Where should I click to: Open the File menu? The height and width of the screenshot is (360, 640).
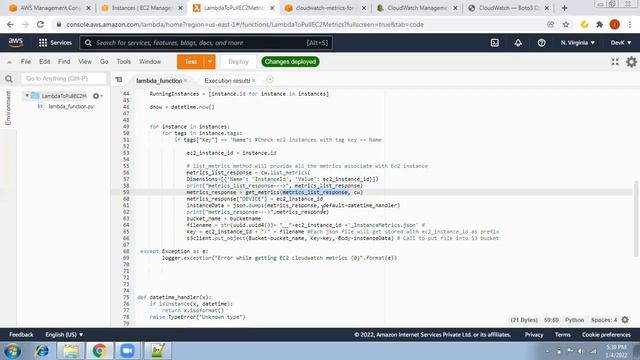[x=26, y=62]
